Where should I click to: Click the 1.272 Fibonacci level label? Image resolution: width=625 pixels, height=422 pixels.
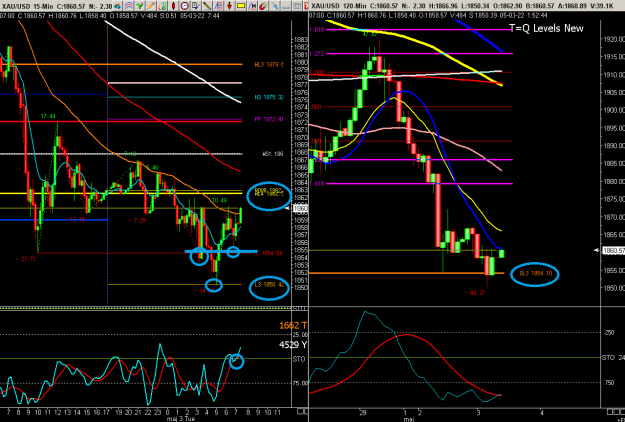coord(317,53)
